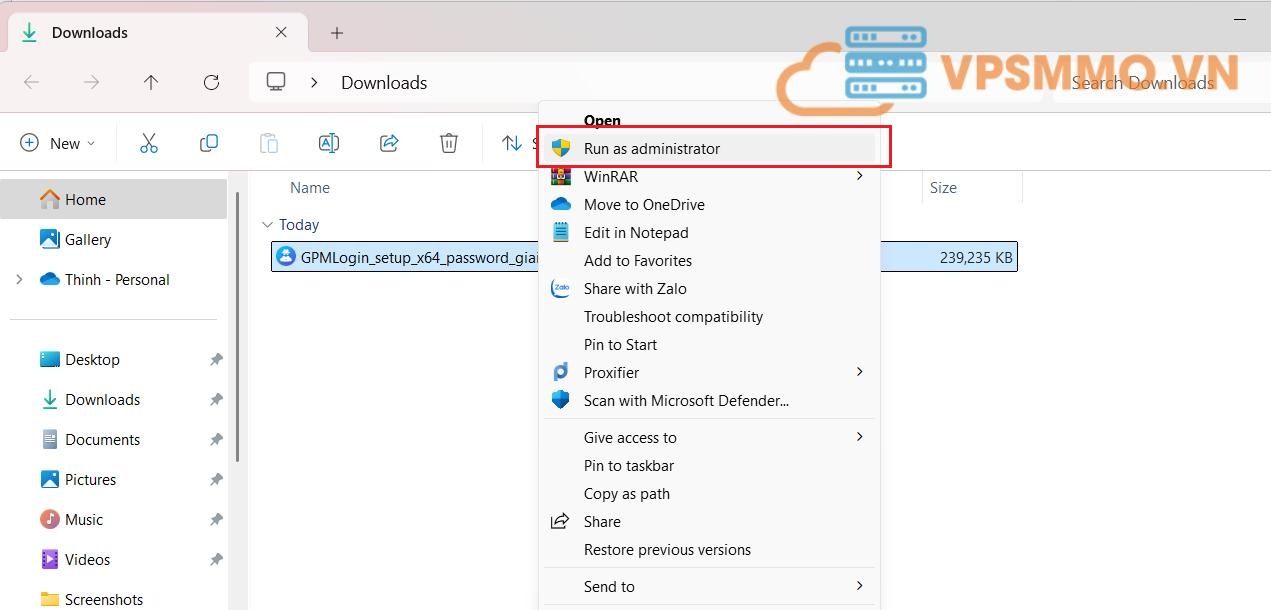Click the Delete trash can icon
This screenshot has height=610, width=1271.
tap(449, 143)
